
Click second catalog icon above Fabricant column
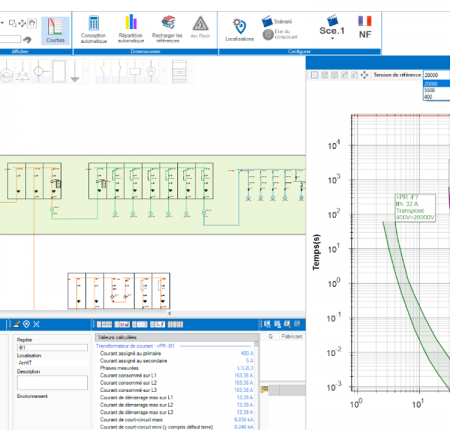click(x=277, y=324)
